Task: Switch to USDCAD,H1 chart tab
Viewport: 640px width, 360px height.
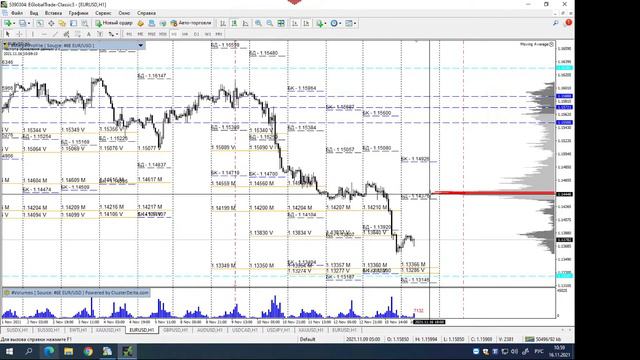Action: [x=244, y=330]
